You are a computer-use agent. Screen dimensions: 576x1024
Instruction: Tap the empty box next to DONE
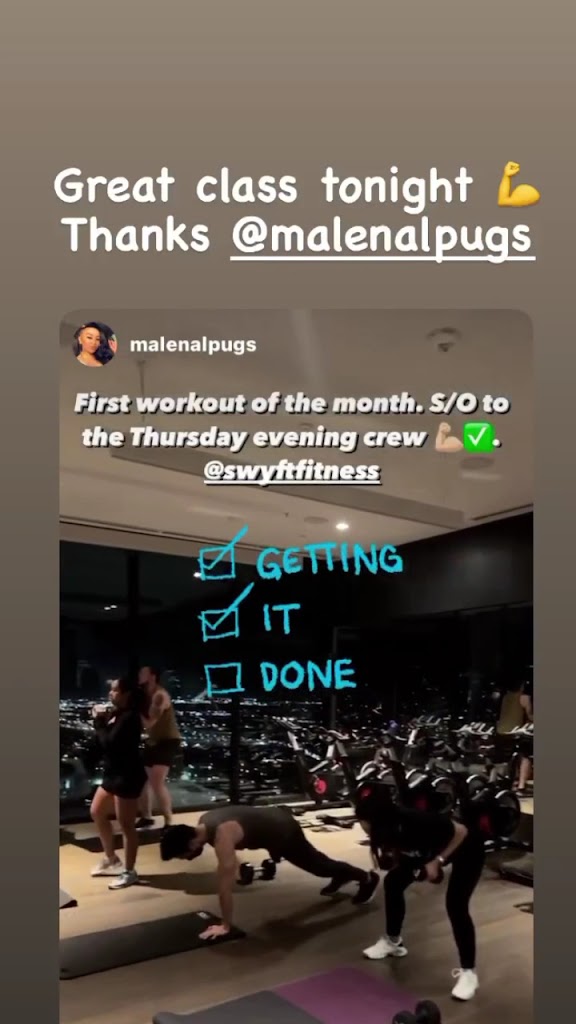[225, 679]
